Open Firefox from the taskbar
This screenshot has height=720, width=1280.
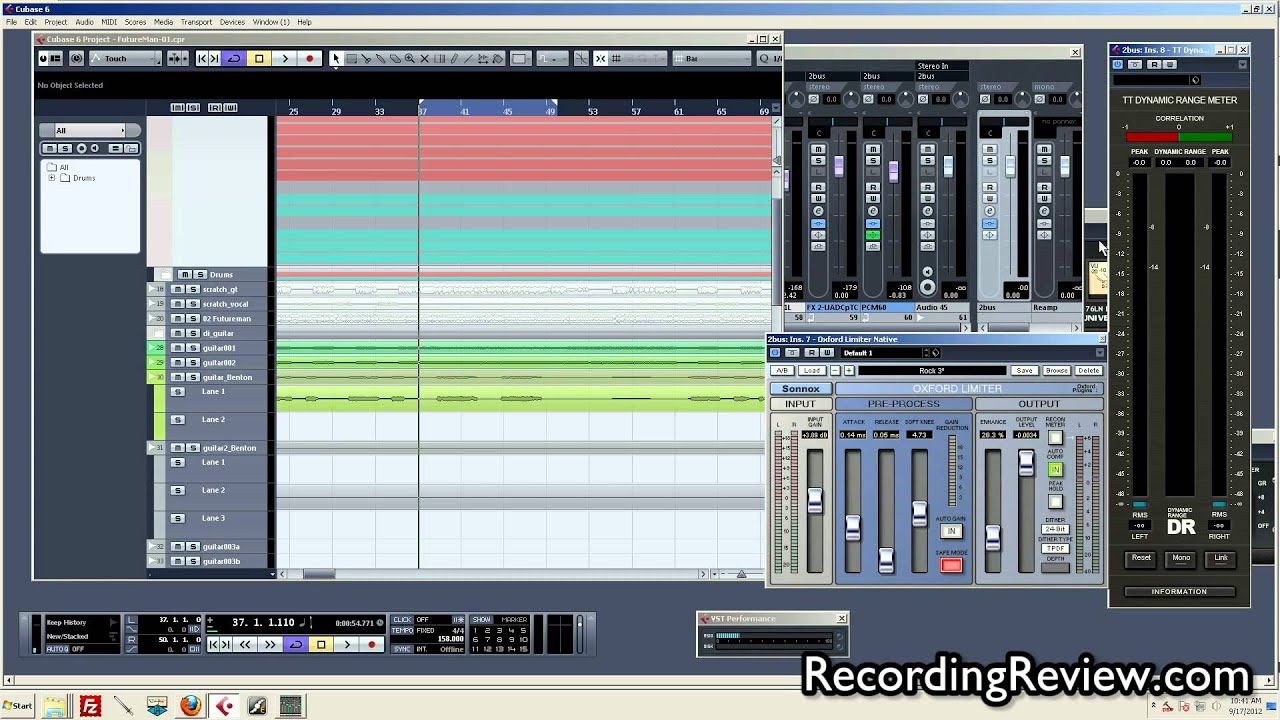pos(190,706)
